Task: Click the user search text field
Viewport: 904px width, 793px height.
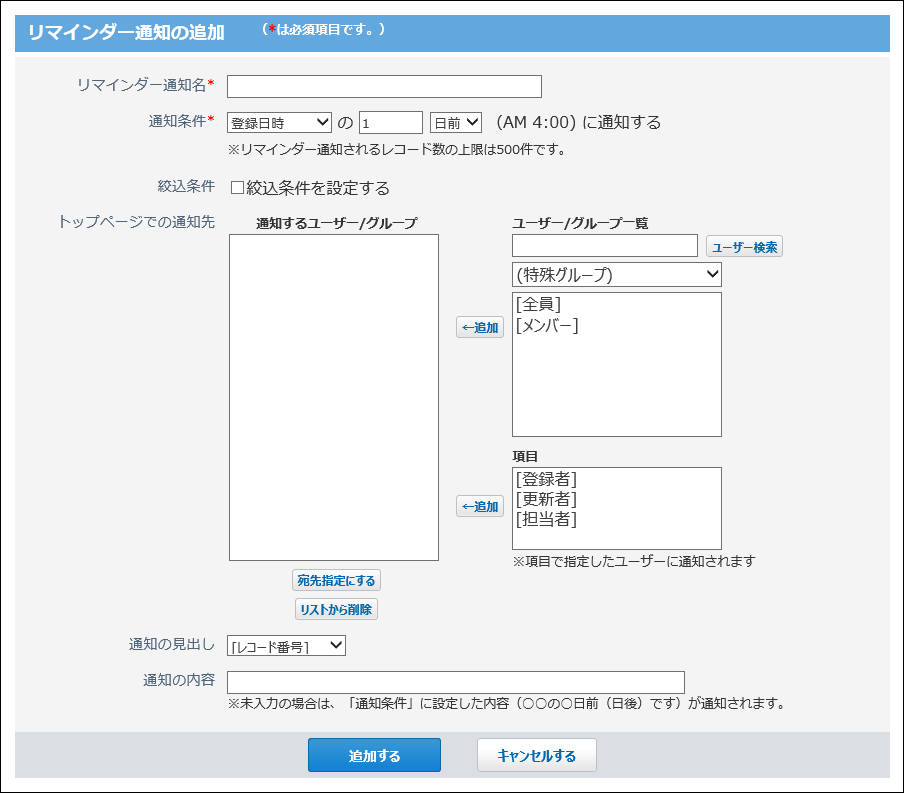Action: pos(605,246)
